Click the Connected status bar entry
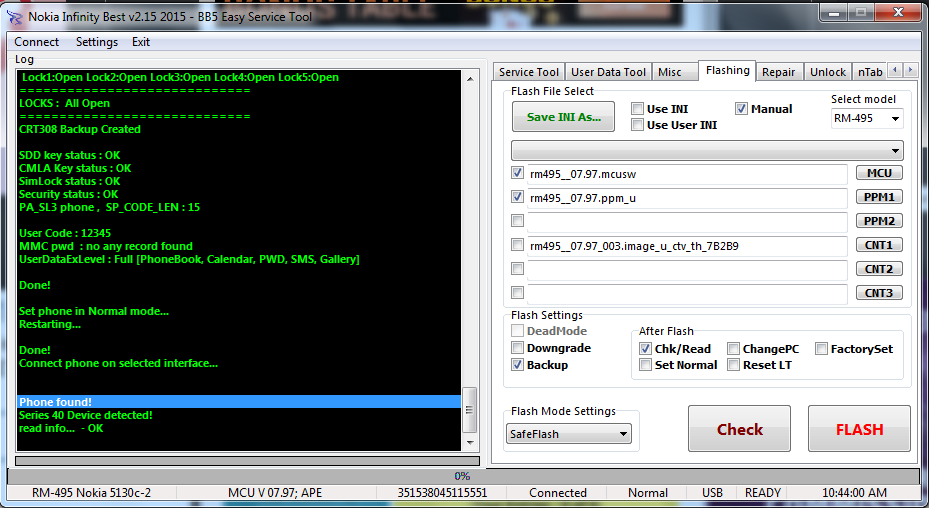The width and height of the screenshot is (929, 508). (x=558, y=493)
